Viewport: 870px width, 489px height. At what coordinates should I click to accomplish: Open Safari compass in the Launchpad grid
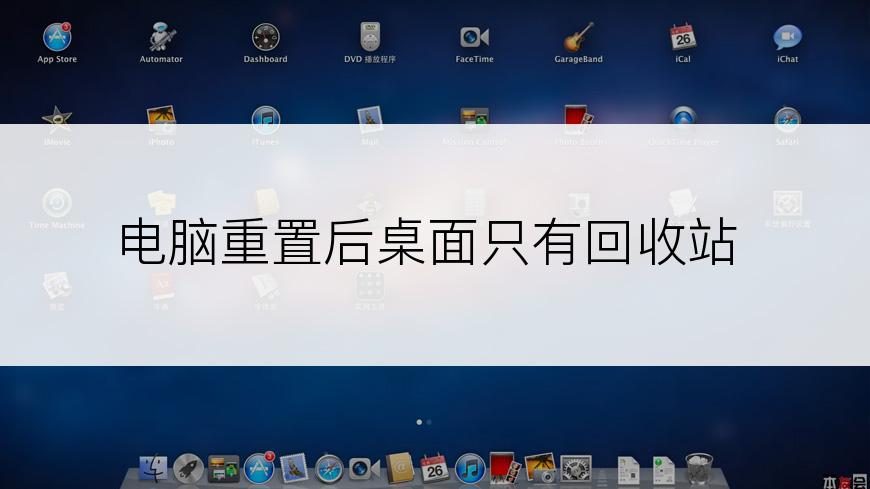click(787, 119)
